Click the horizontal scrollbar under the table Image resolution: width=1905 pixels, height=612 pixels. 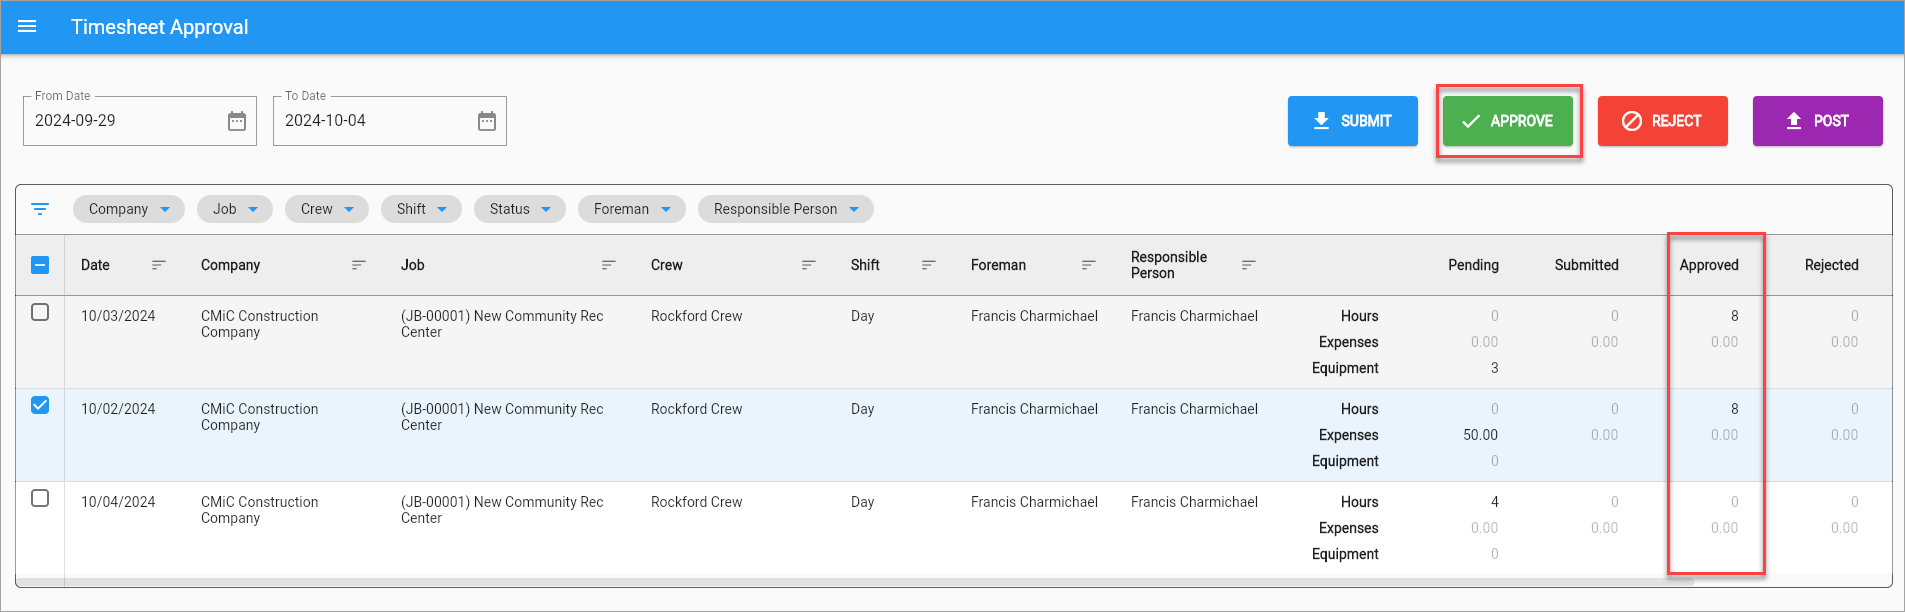[x=855, y=582]
